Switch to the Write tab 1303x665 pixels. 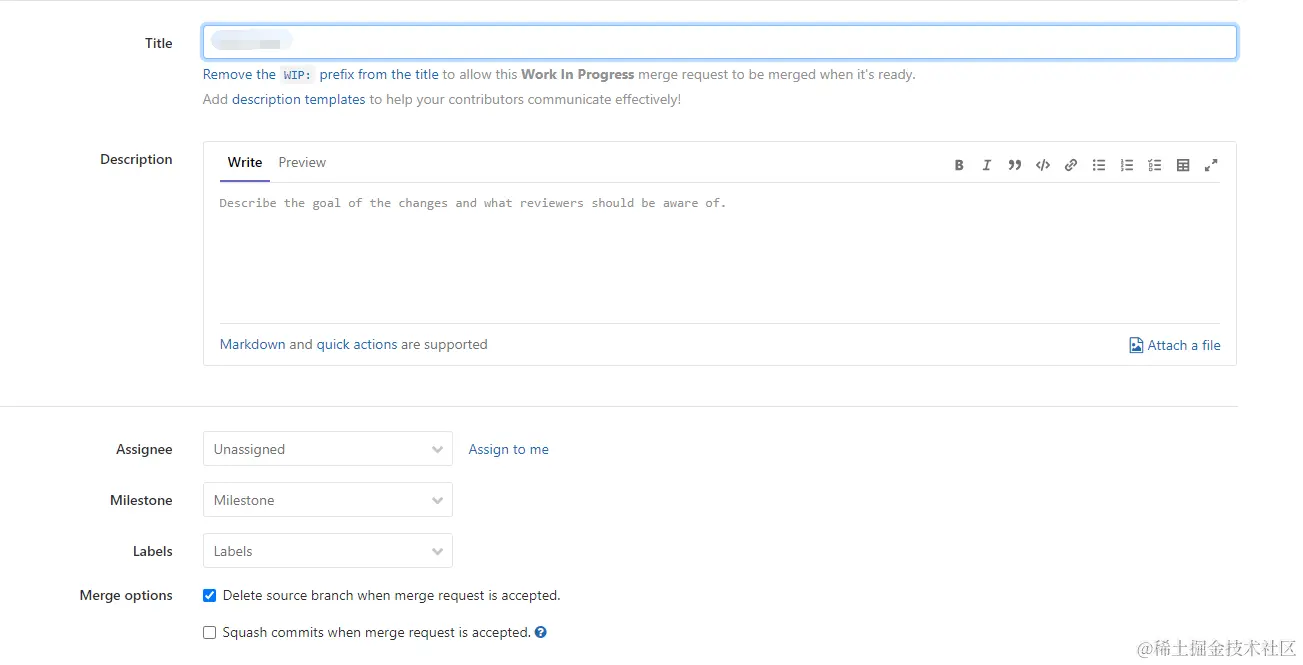tap(245, 163)
